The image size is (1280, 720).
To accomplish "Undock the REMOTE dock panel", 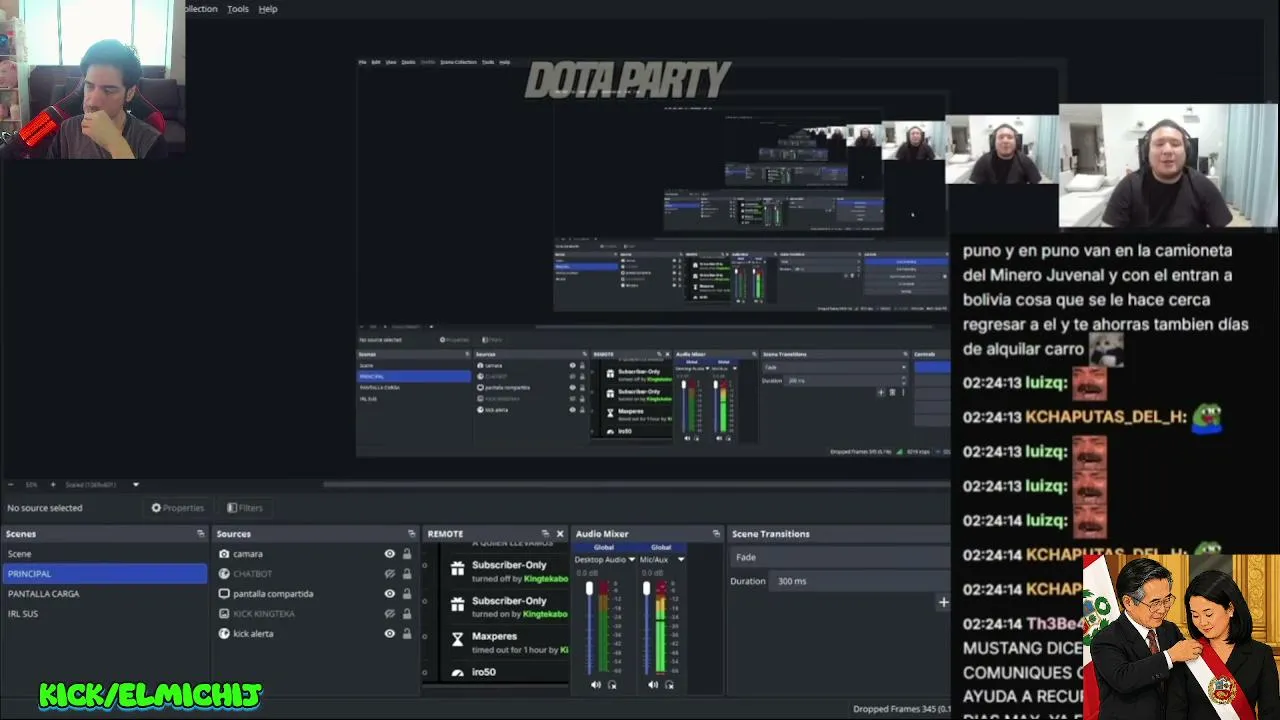I will pos(545,534).
